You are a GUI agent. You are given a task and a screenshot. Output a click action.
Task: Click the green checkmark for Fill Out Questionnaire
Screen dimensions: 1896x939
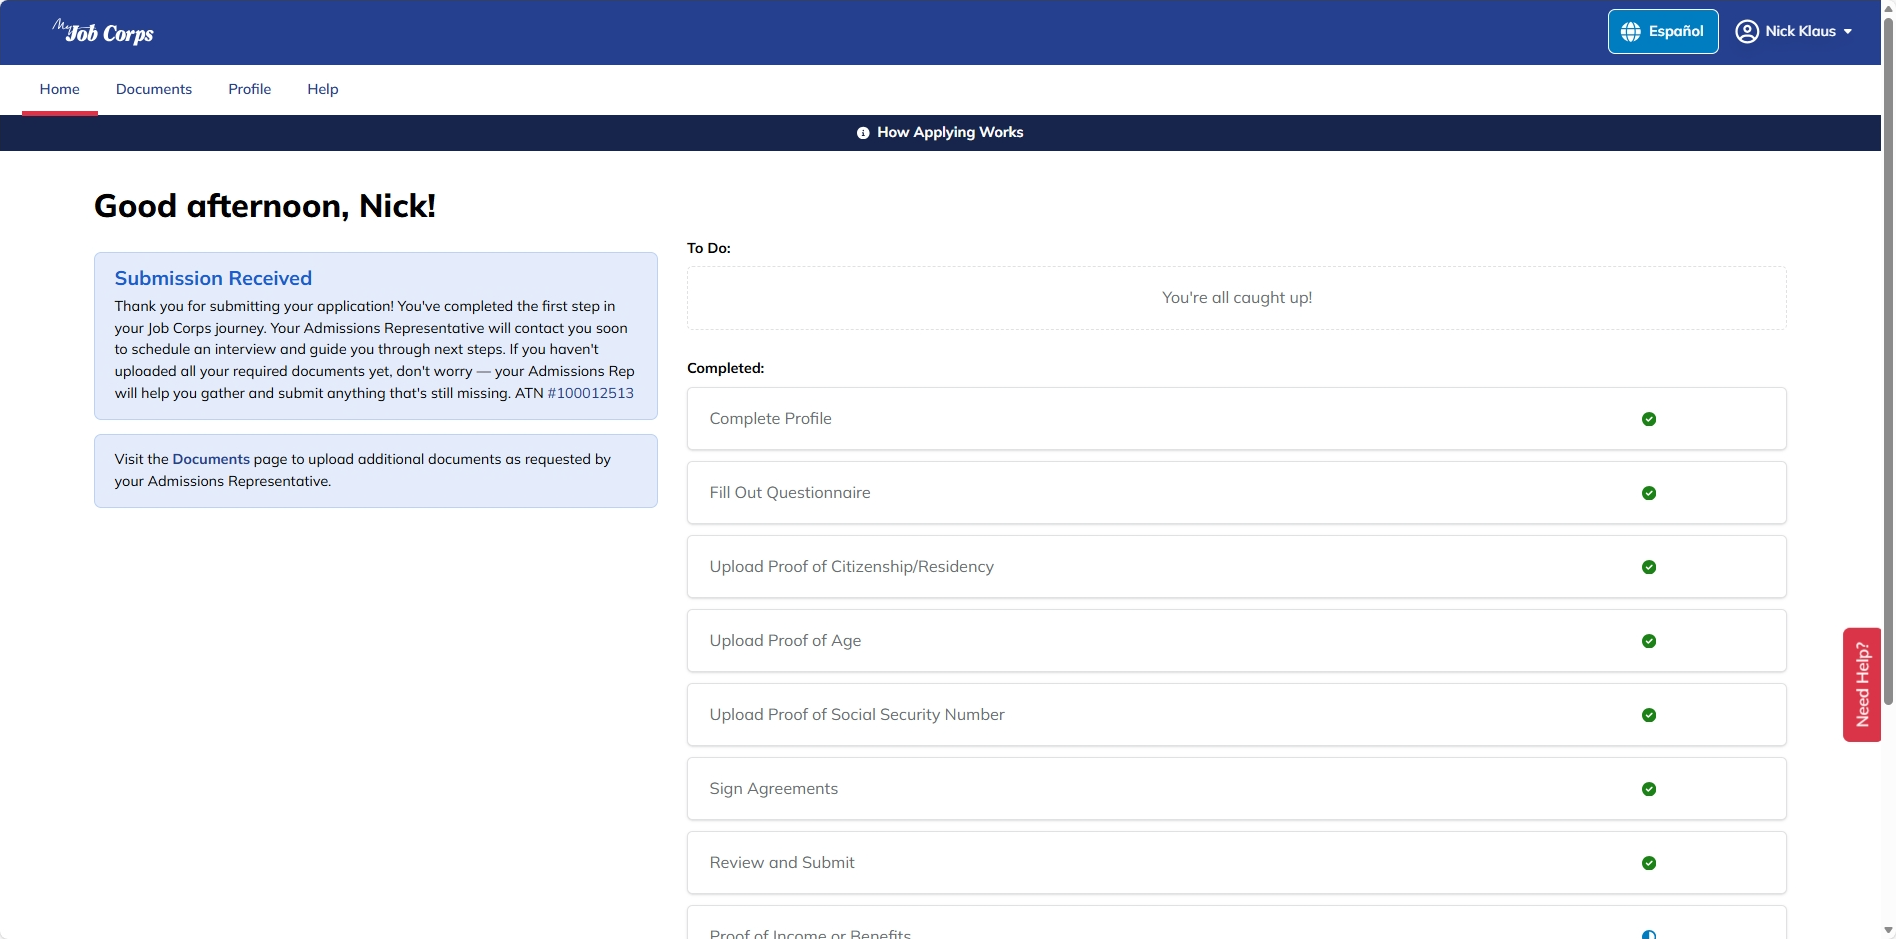1648,493
